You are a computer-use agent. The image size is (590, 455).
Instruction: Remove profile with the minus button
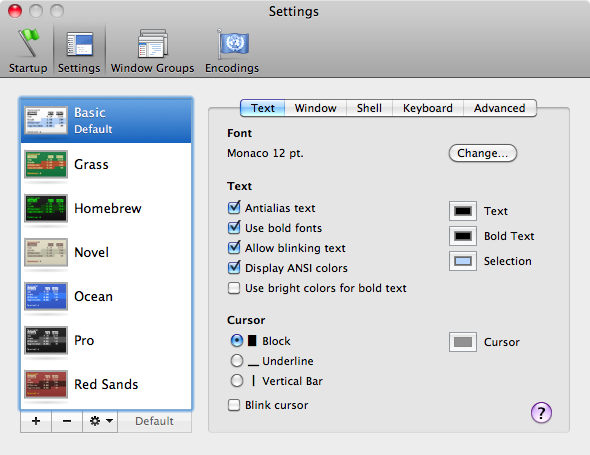point(67,421)
